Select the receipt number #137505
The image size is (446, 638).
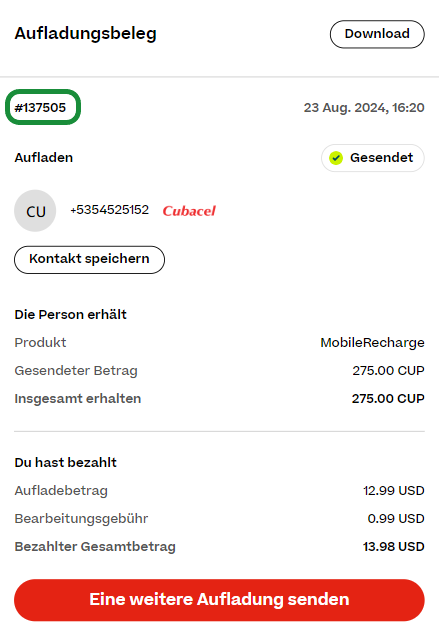tap(40, 108)
